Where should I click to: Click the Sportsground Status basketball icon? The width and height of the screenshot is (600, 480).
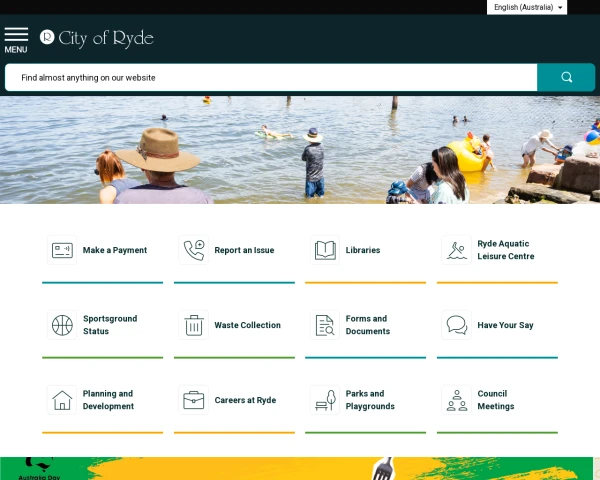pos(62,325)
